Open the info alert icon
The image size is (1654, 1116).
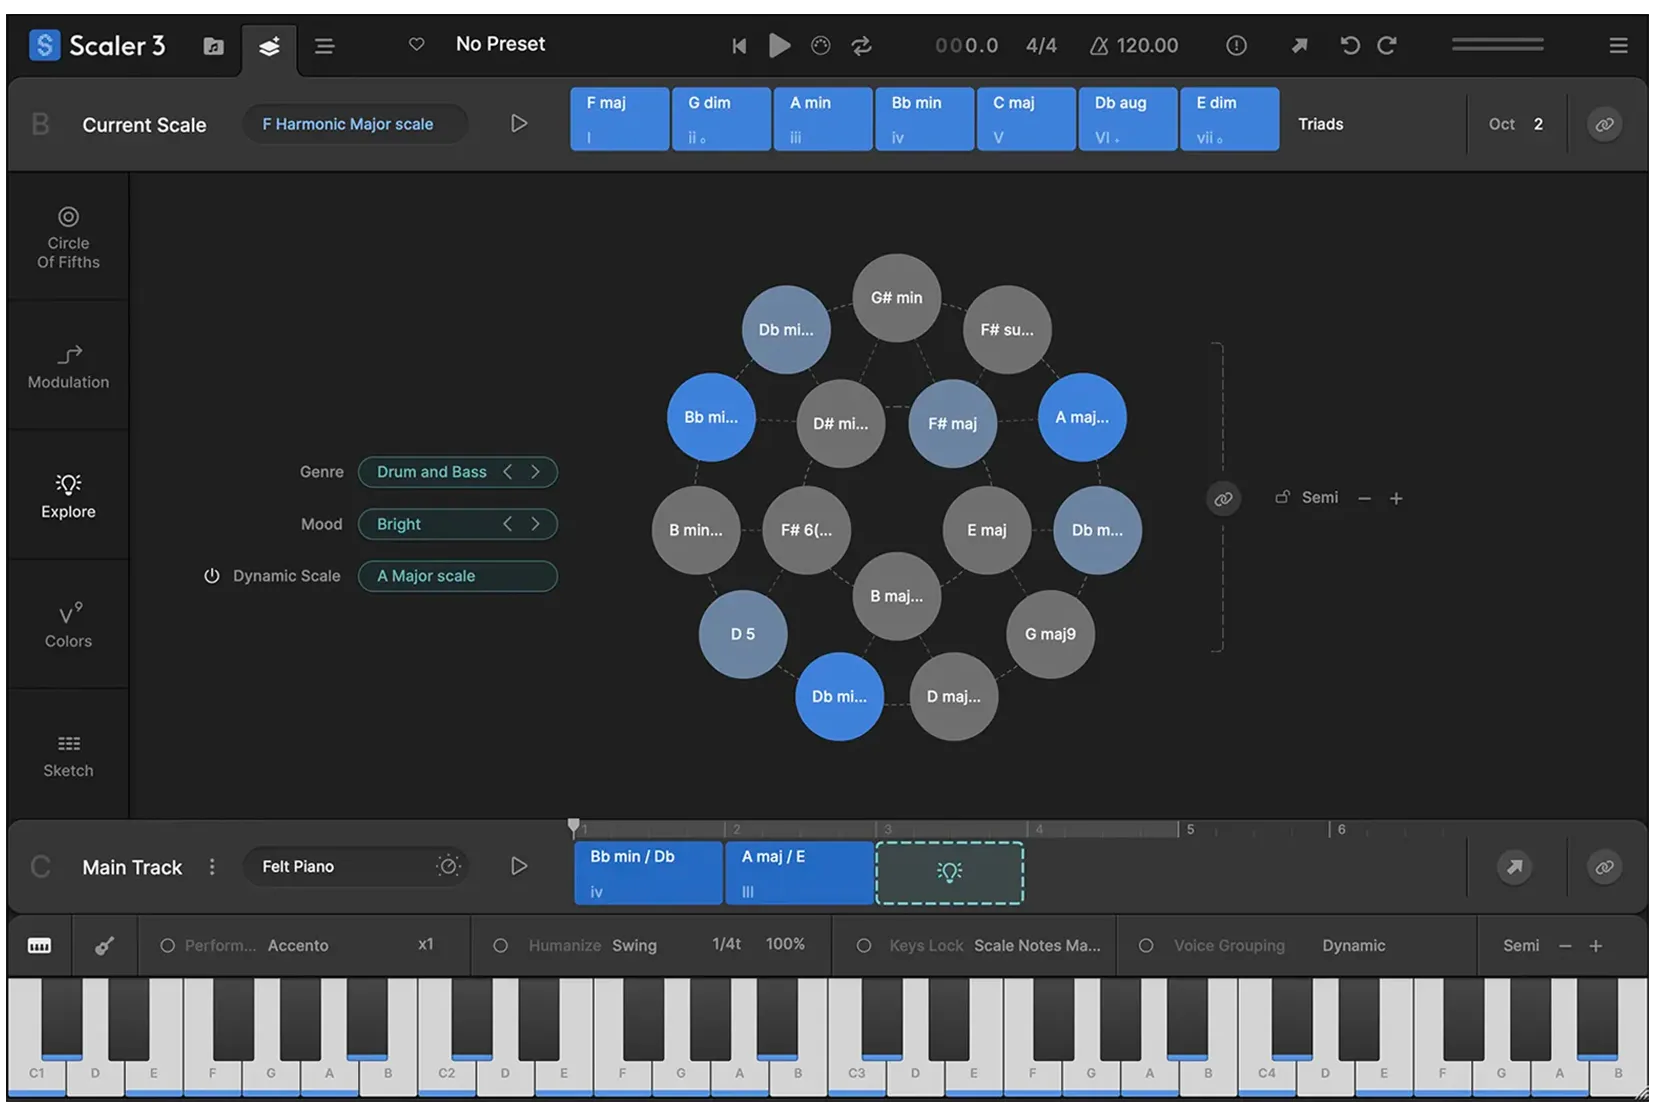[x=1236, y=46]
